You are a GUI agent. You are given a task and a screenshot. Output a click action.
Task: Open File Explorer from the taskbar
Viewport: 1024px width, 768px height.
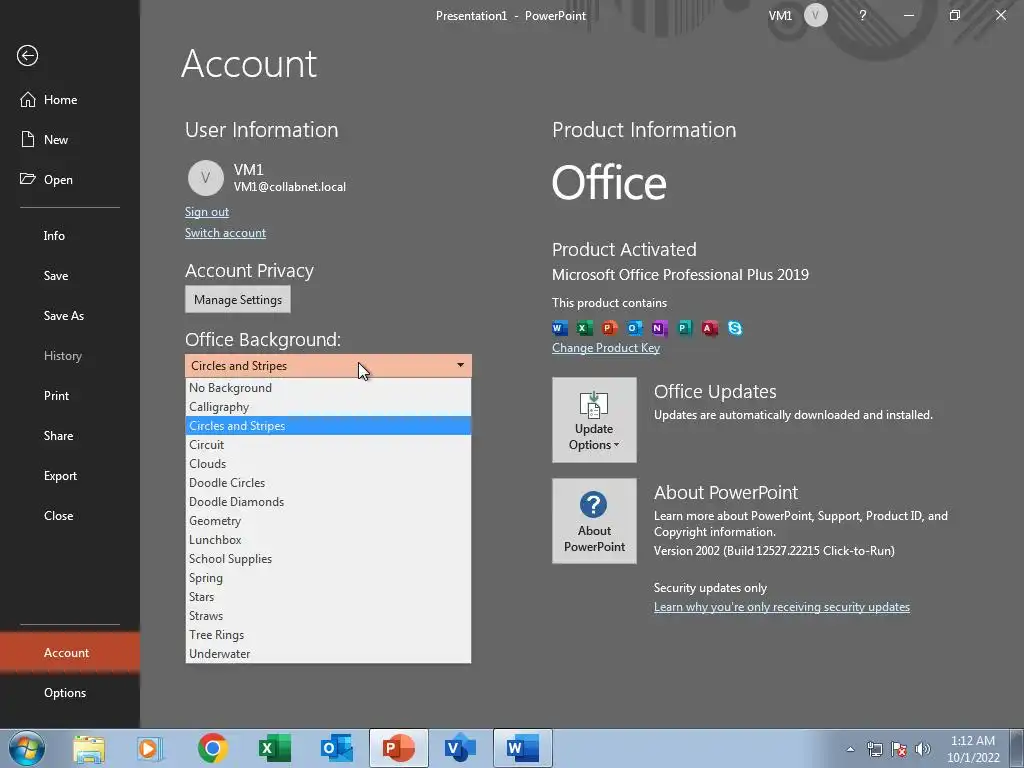click(x=89, y=748)
